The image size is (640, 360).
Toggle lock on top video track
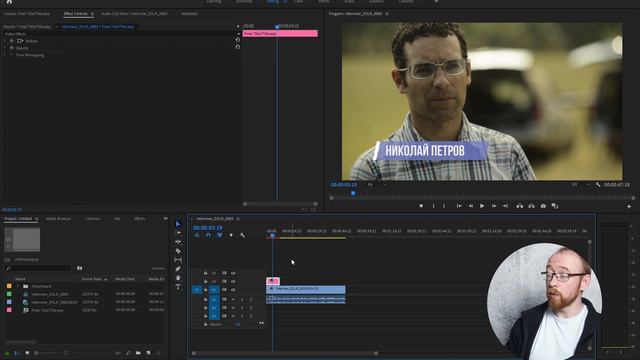tap(205, 273)
